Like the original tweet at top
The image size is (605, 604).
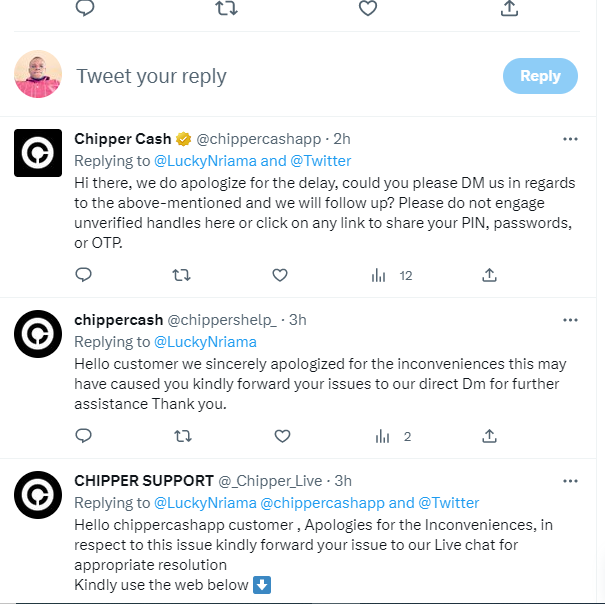368,8
